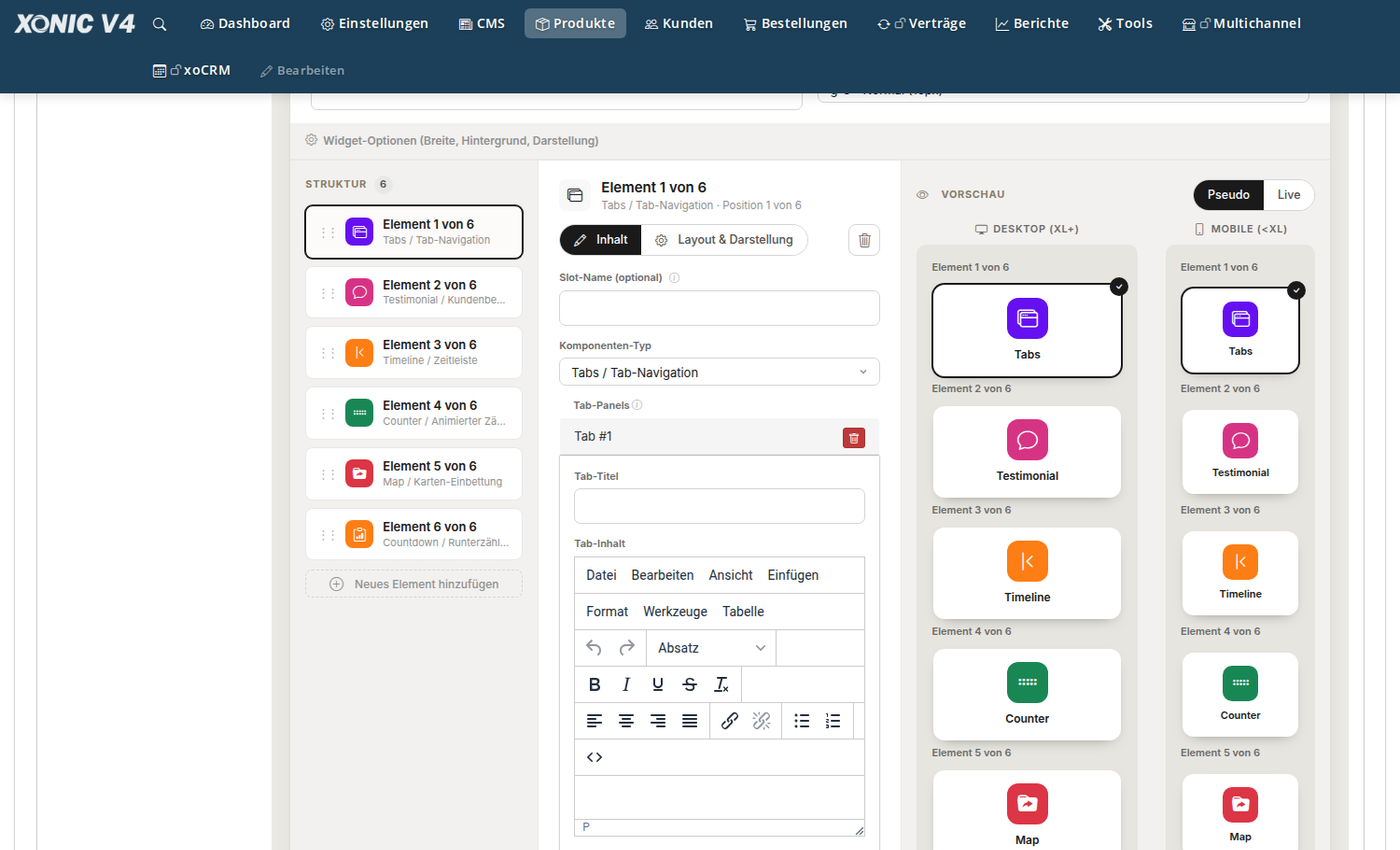The width and height of the screenshot is (1400, 850).
Task: Open the xoCRM menu
Action: (192, 70)
